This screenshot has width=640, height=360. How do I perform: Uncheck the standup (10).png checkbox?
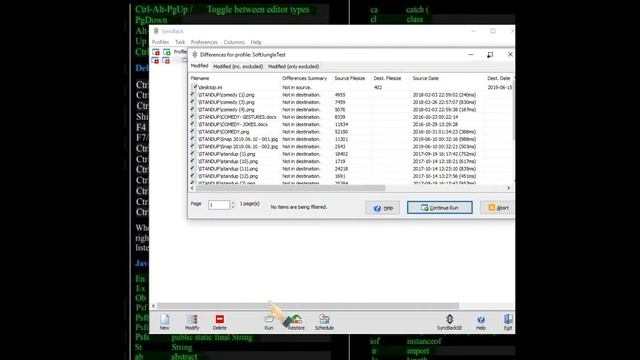coord(193,161)
